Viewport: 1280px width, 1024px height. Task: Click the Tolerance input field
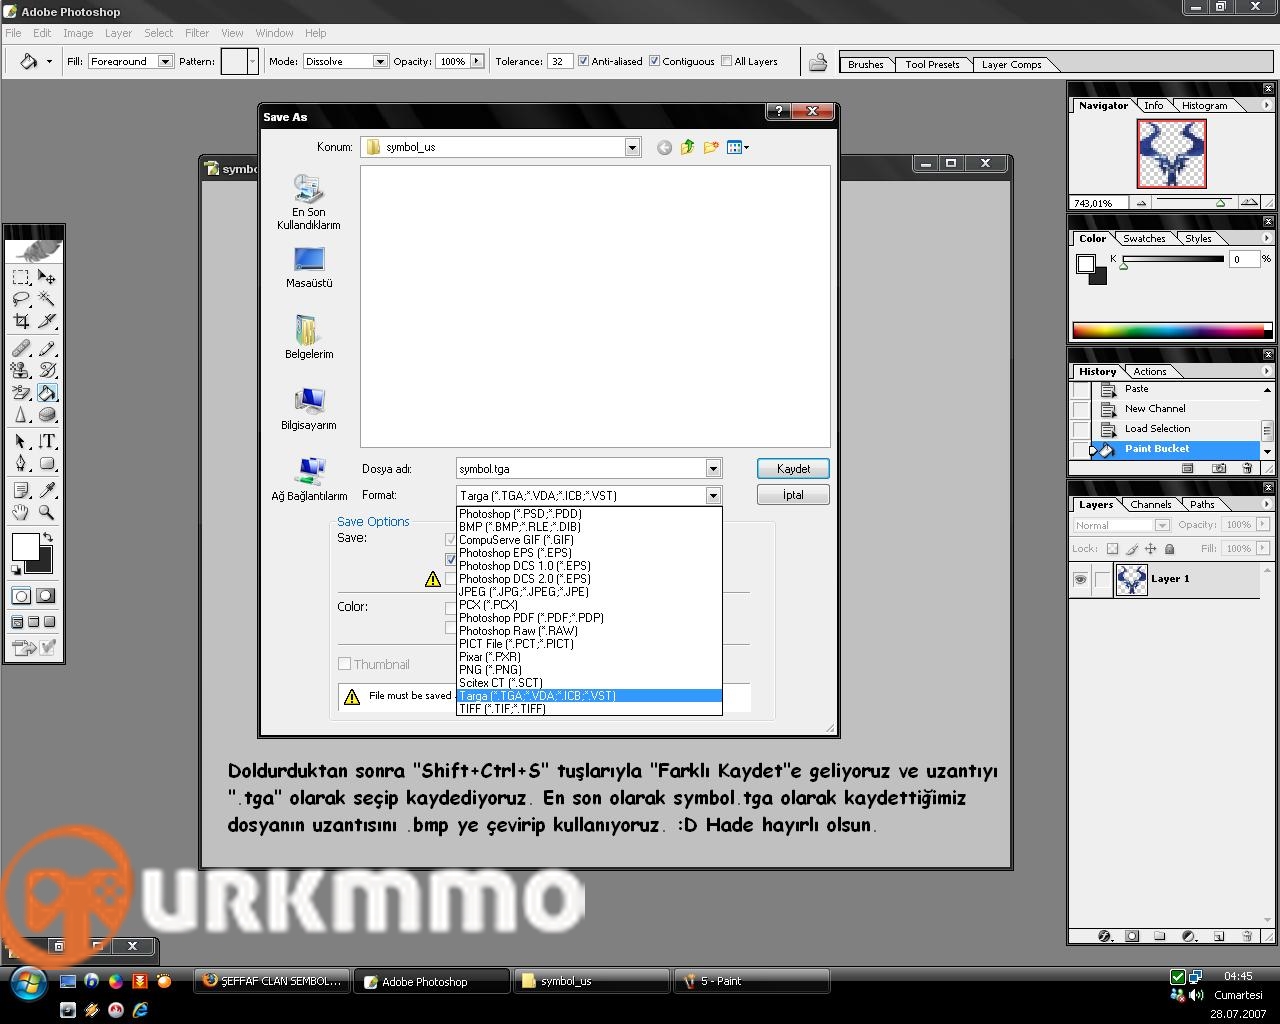(x=559, y=61)
